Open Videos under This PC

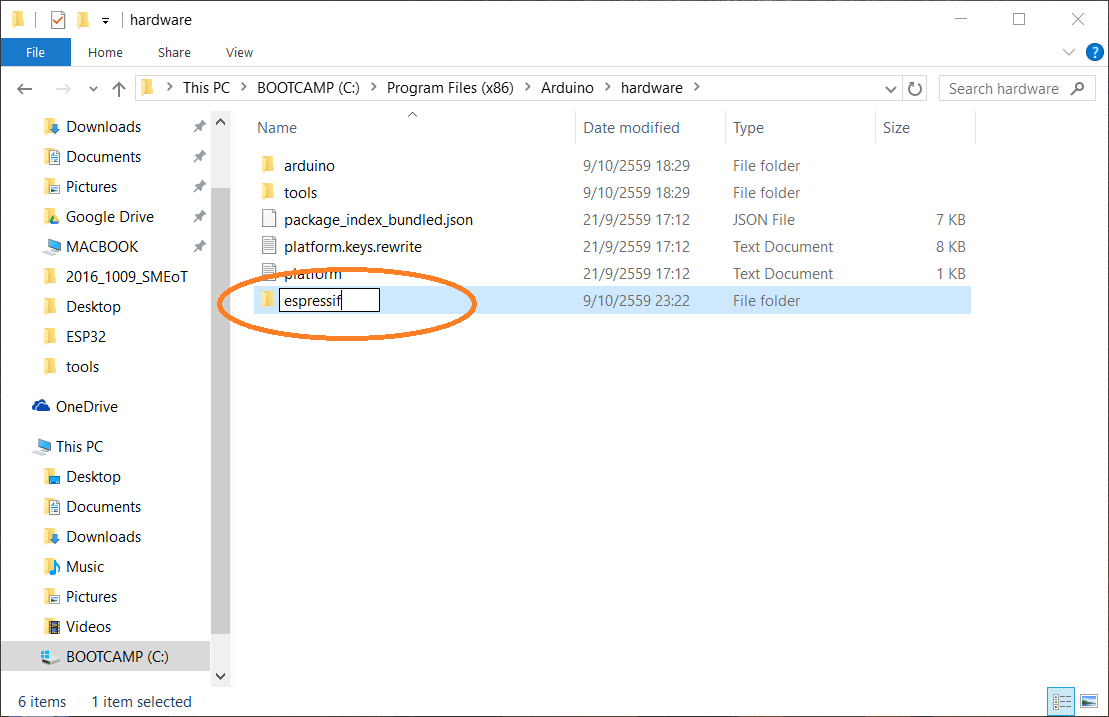88,627
